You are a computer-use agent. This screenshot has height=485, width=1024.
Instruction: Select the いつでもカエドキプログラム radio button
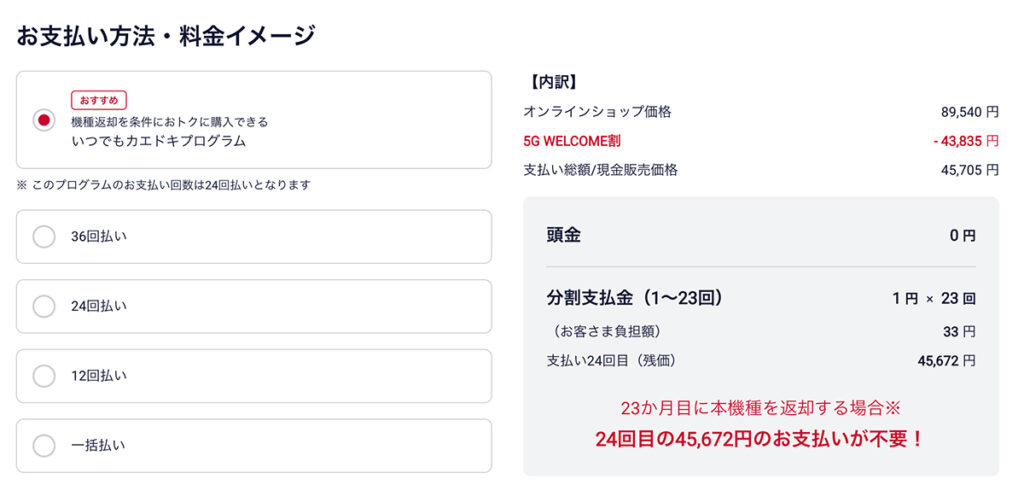pyautogui.click(x=43, y=120)
